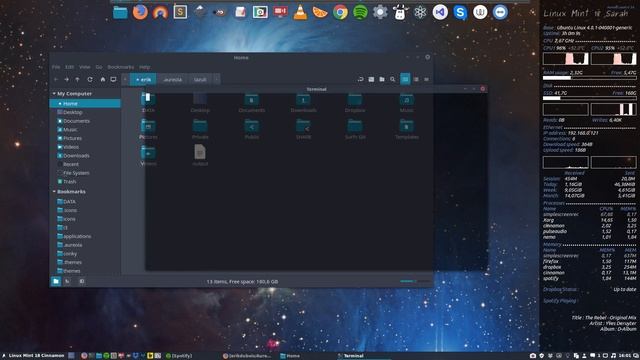This screenshot has height=360, width=640.
Task: Launch Visual Studio Code from the dock
Action: pyautogui.click(x=440, y=12)
